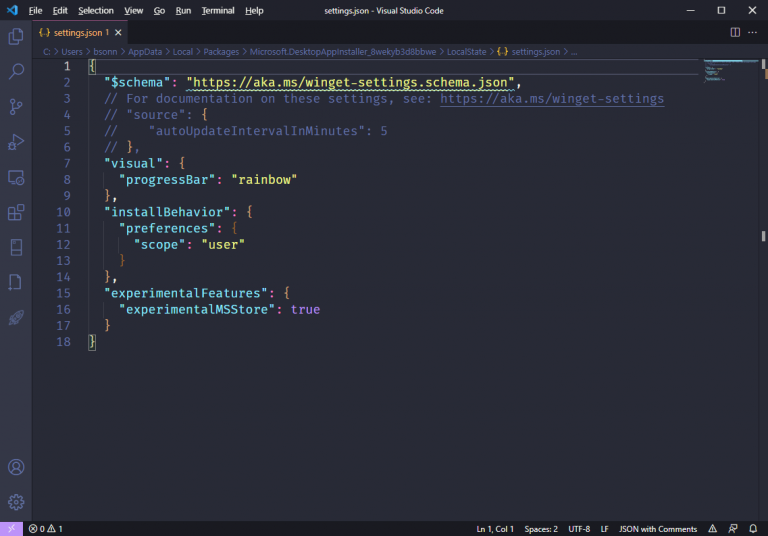Open the Selection menu
Screen dimensions: 768x536
[96, 10]
